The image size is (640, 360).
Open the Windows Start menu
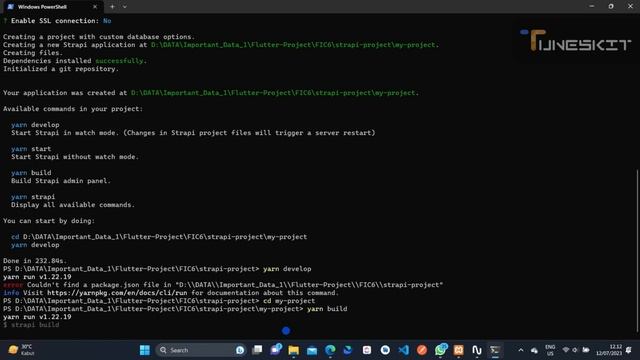[x=144, y=350]
